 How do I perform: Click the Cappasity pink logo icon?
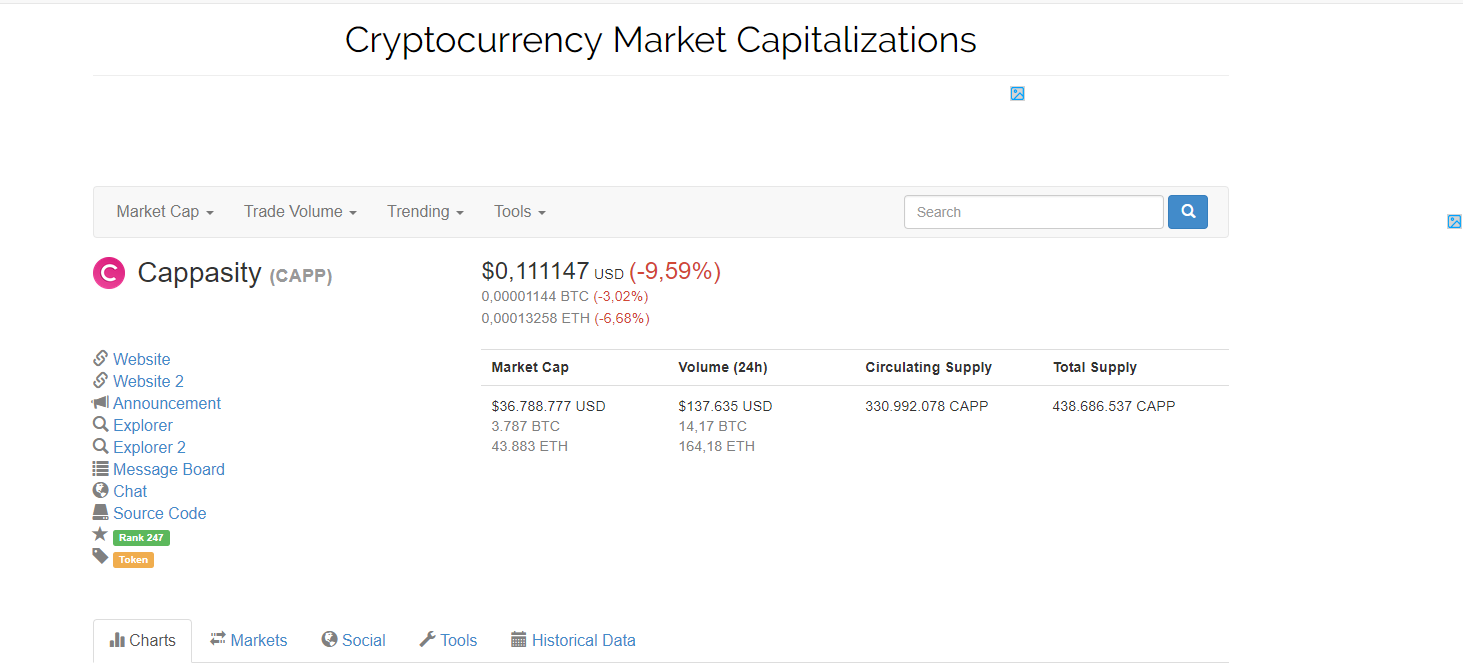pyautogui.click(x=109, y=273)
